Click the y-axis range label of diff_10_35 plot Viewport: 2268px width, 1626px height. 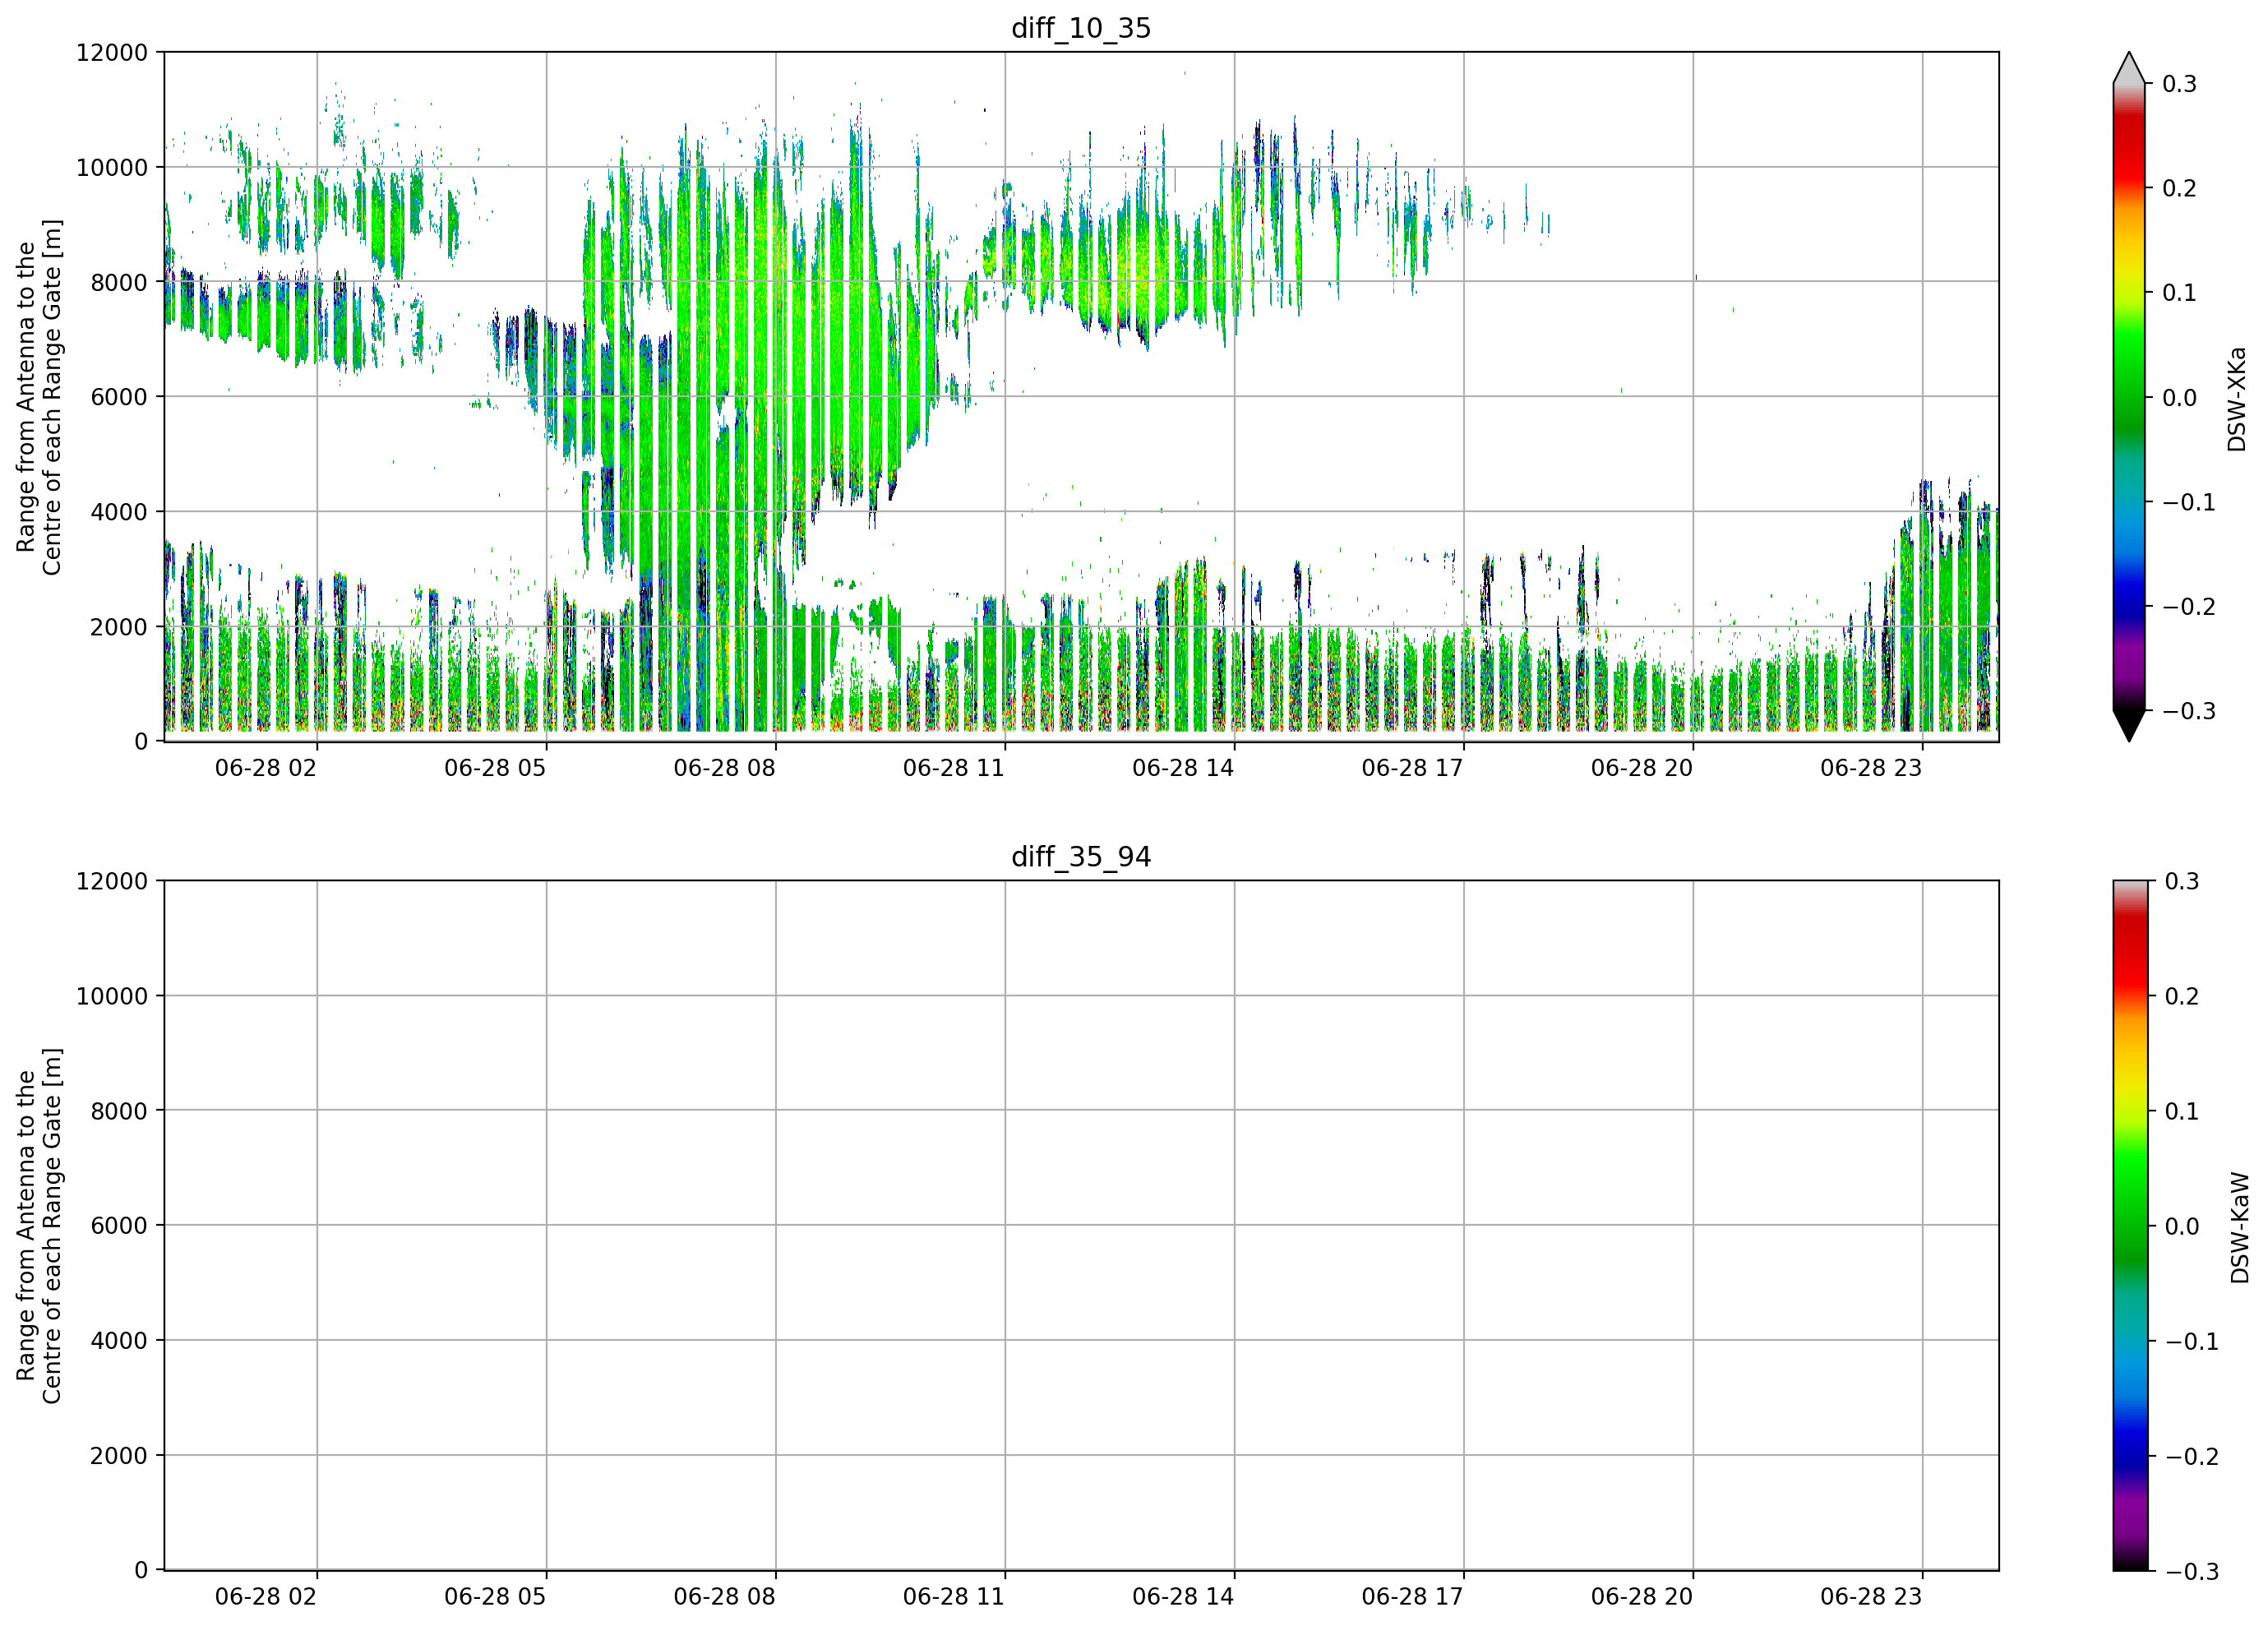coord(39,397)
